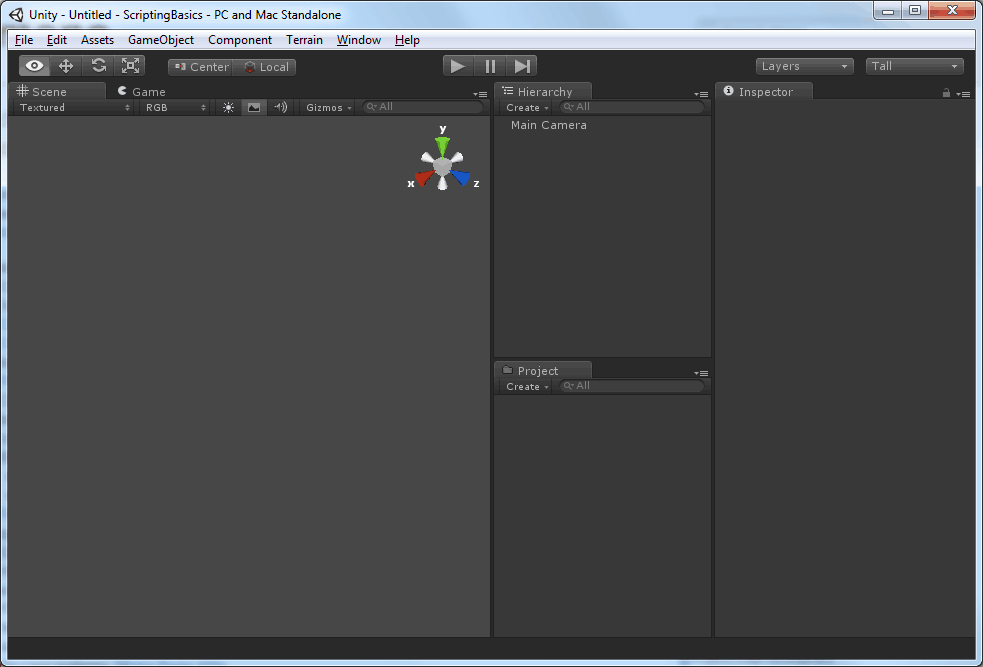Minimize the Unity window
Viewport: 983px width, 667px height.
coord(888,10)
